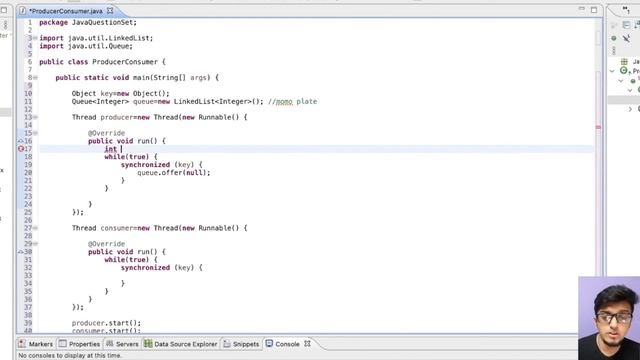Click 'import java.util.LinkedList;' line
Screen dimensions: 640x360
tap(96, 38)
